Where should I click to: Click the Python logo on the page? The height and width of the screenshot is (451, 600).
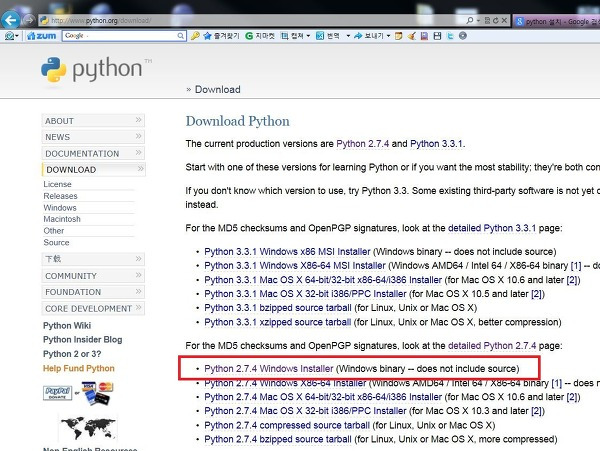pyautogui.click(x=96, y=70)
